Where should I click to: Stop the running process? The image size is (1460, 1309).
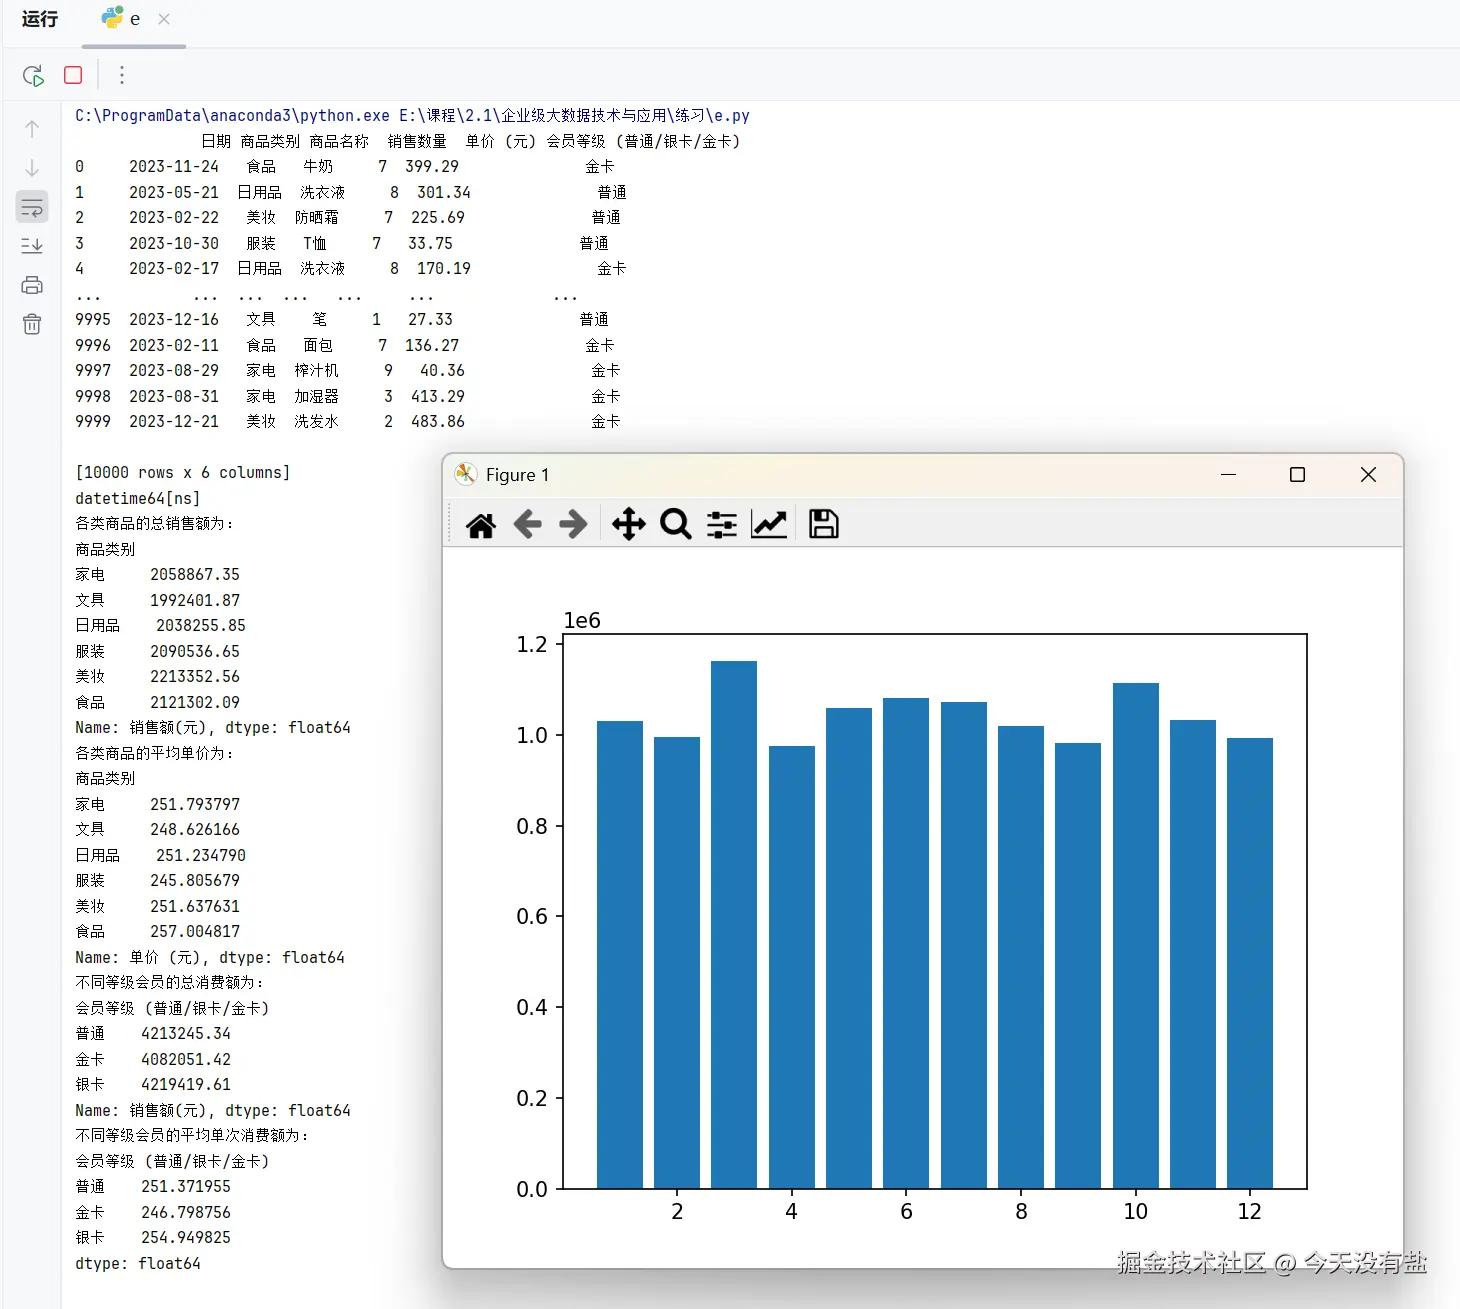tap(73, 75)
